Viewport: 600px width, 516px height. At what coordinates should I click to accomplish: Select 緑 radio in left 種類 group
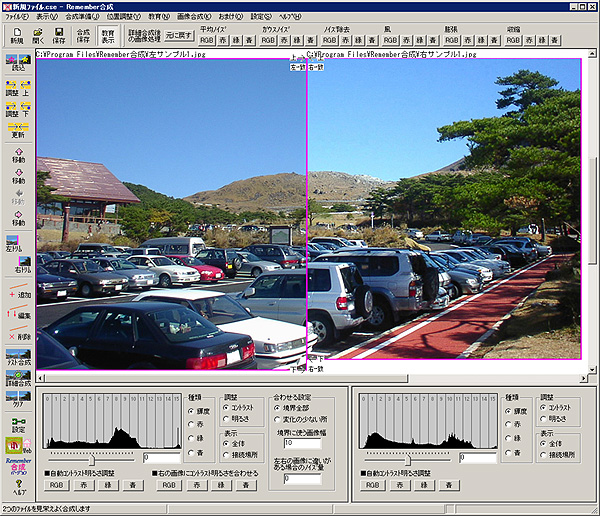tap(196, 438)
